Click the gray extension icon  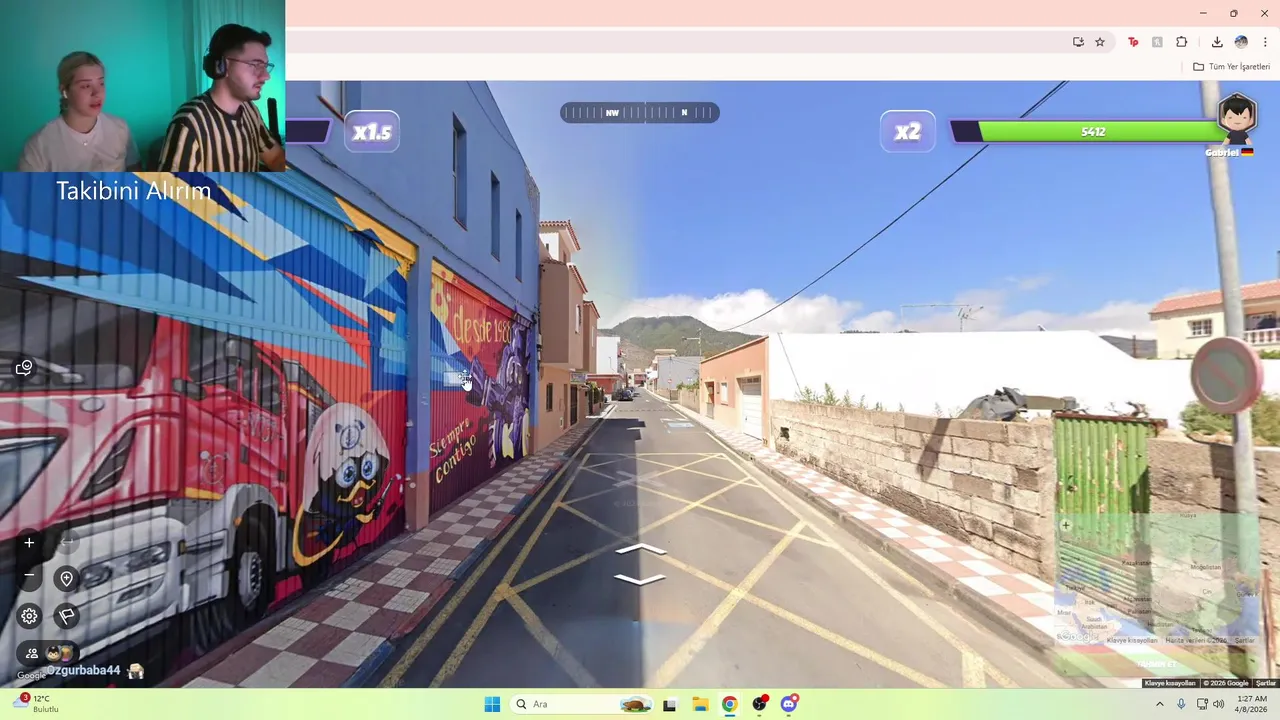tap(1157, 42)
